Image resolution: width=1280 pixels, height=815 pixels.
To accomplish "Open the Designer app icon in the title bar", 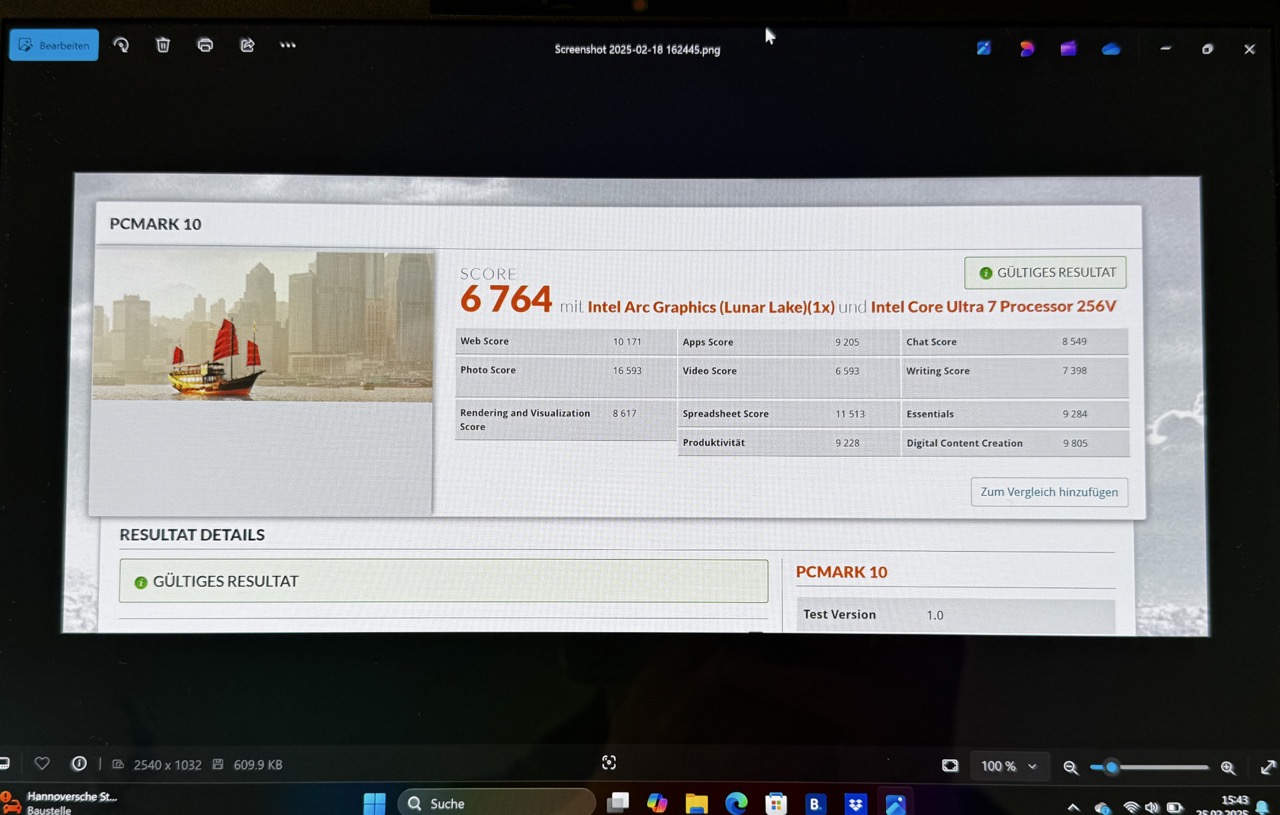I will click(x=1027, y=48).
